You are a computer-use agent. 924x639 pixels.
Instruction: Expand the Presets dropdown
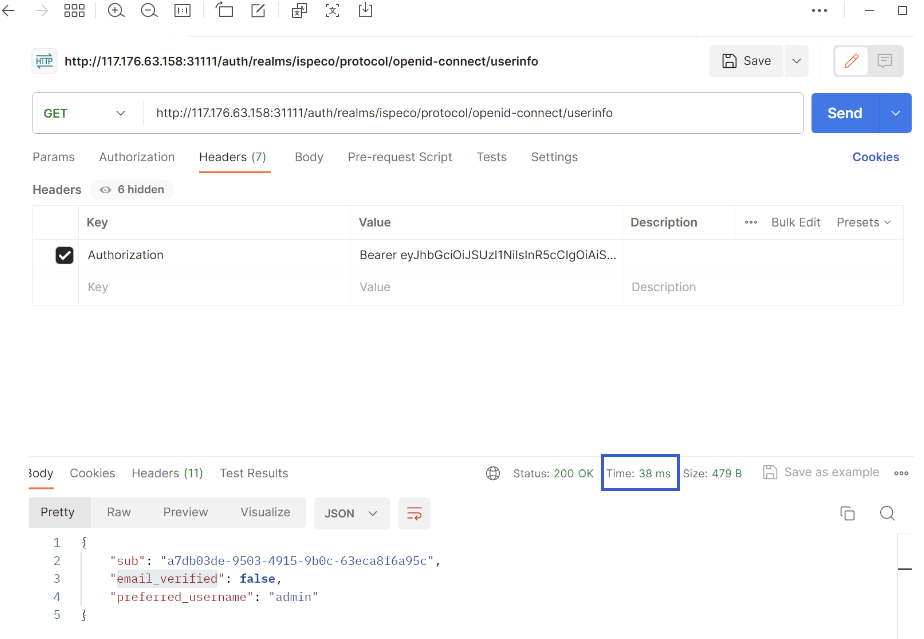point(863,222)
